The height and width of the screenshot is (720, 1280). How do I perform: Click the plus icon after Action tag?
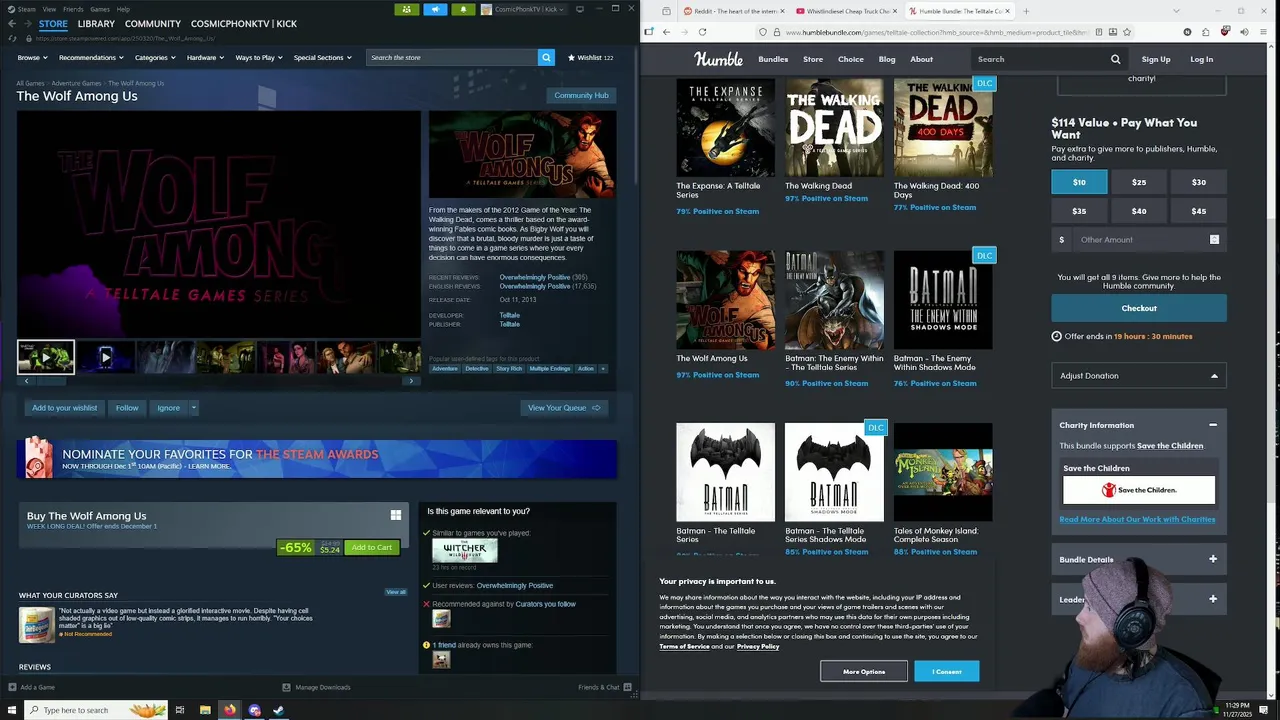[x=602, y=368]
